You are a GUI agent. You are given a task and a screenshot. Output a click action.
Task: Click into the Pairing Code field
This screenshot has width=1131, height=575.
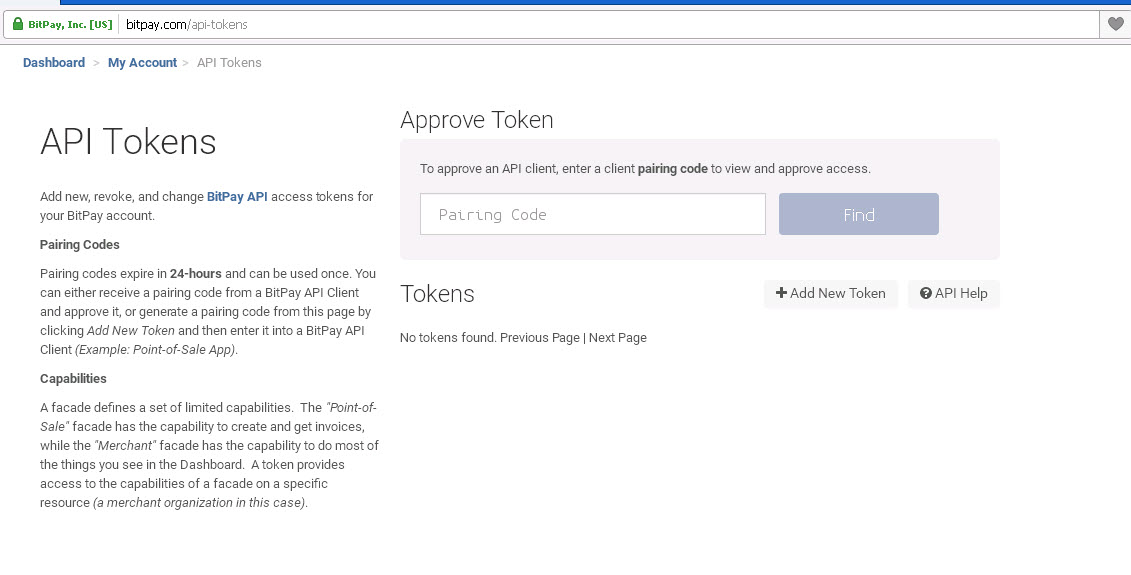[592, 214]
